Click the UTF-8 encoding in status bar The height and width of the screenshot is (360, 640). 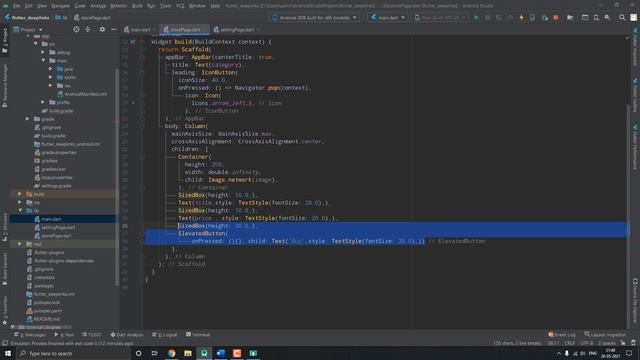586,343
